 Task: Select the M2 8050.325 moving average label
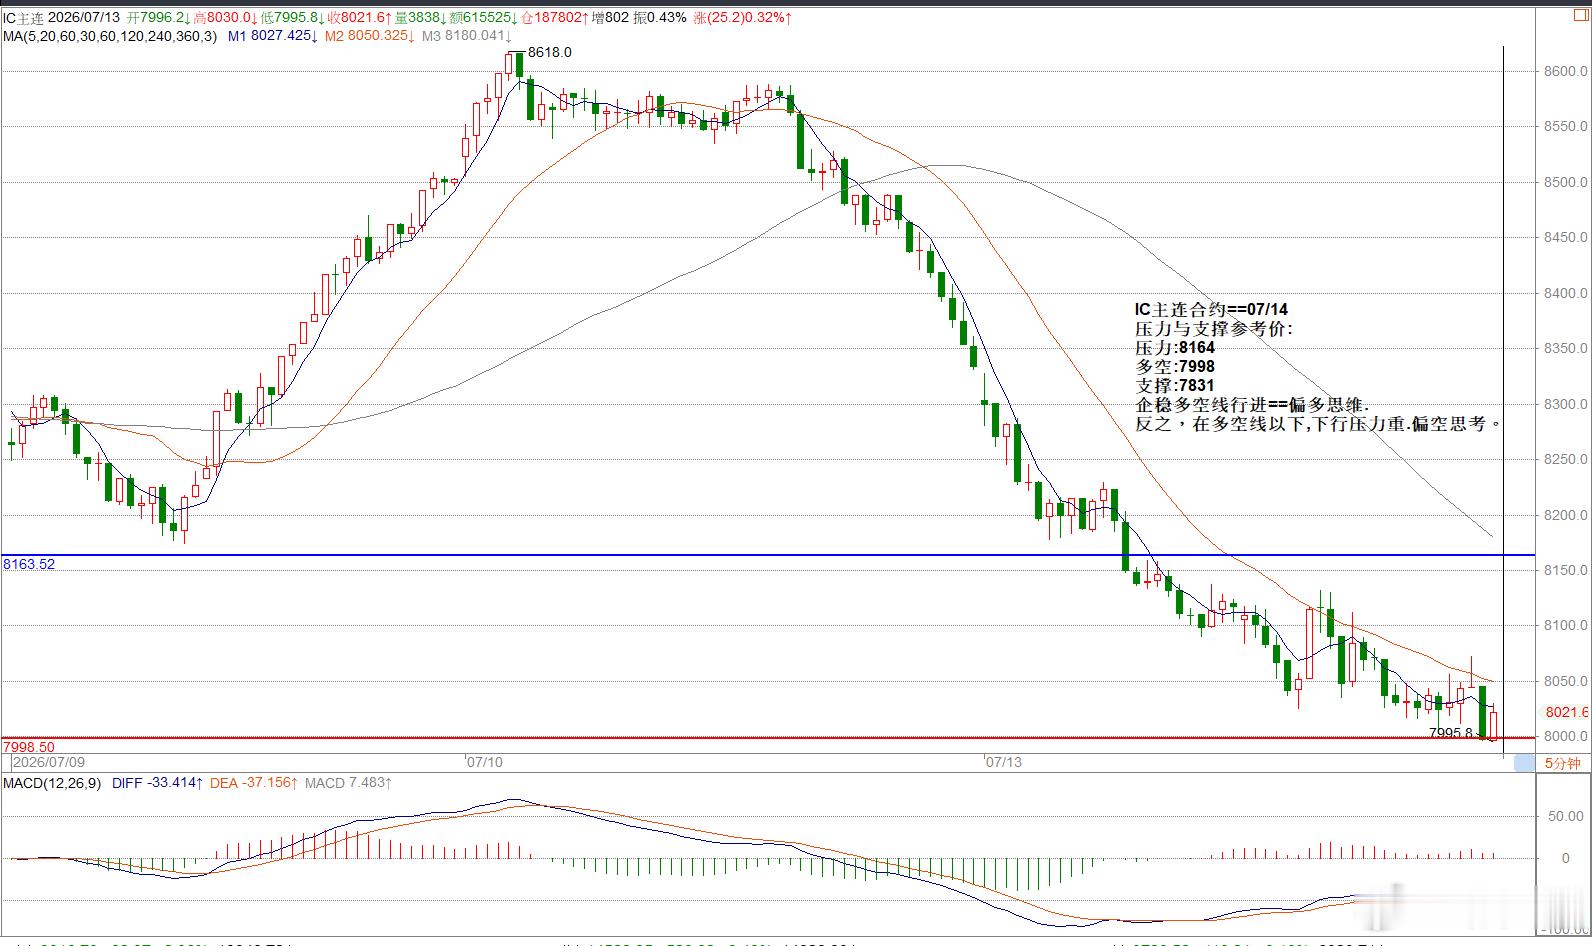(369, 36)
